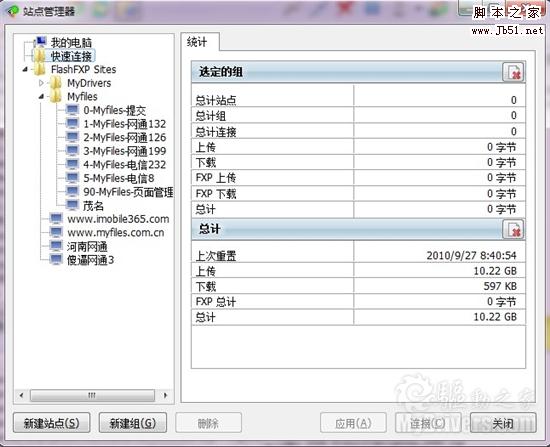Select site 茂名
Viewport: 550px width, 447px height.
click(93, 206)
